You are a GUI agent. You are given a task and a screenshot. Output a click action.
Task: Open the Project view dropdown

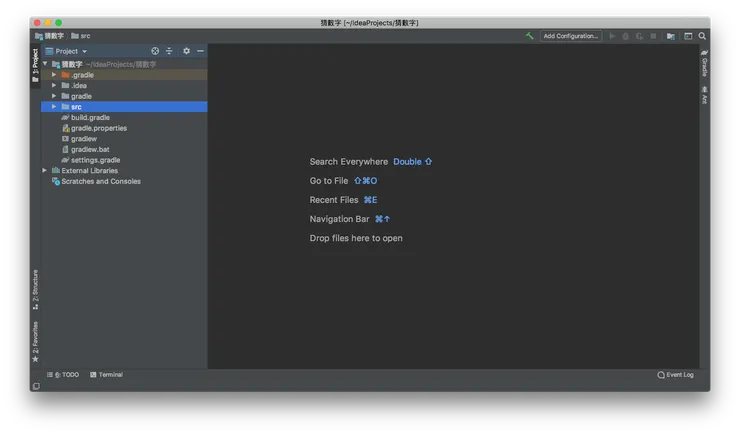coord(66,51)
